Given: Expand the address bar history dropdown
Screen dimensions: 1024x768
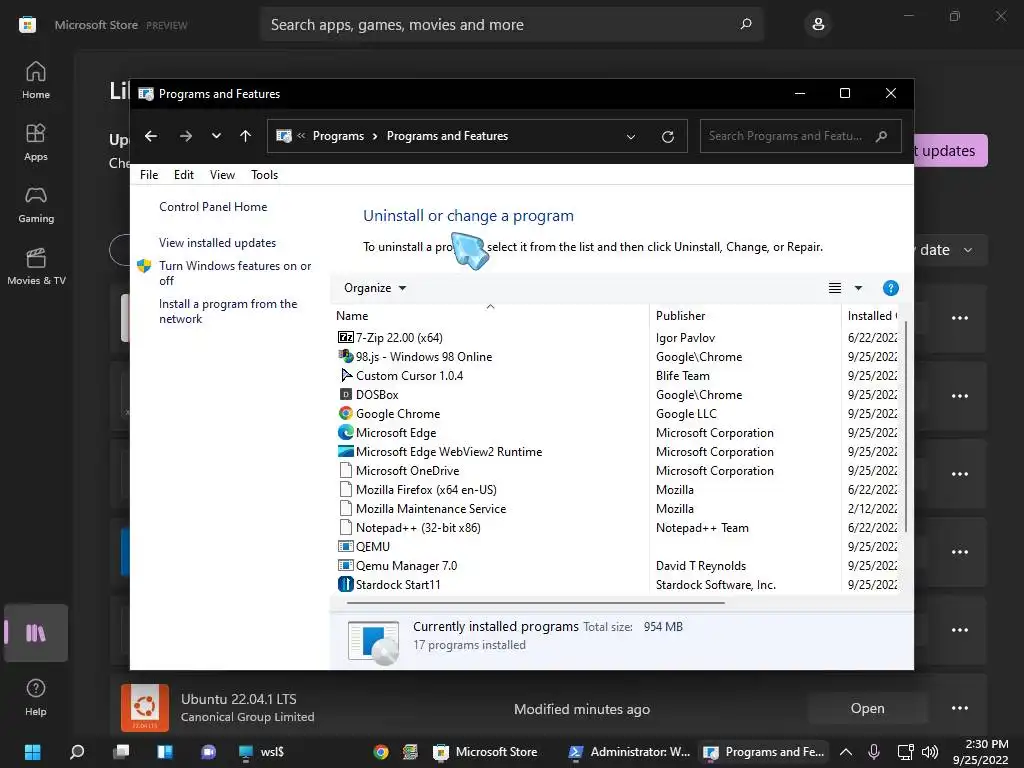Looking at the screenshot, I should (631, 136).
